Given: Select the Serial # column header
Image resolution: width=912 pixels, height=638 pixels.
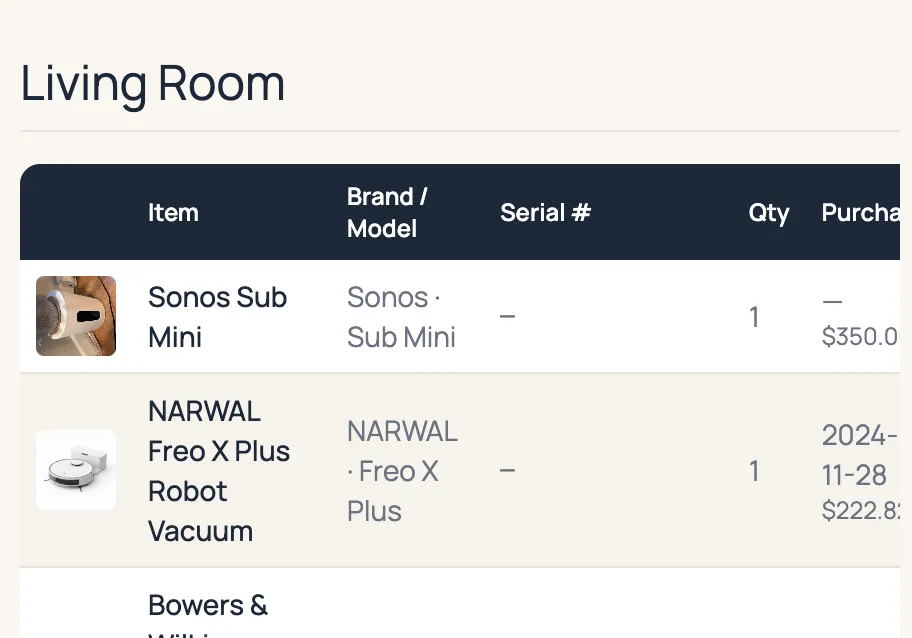Looking at the screenshot, I should [545, 213].
